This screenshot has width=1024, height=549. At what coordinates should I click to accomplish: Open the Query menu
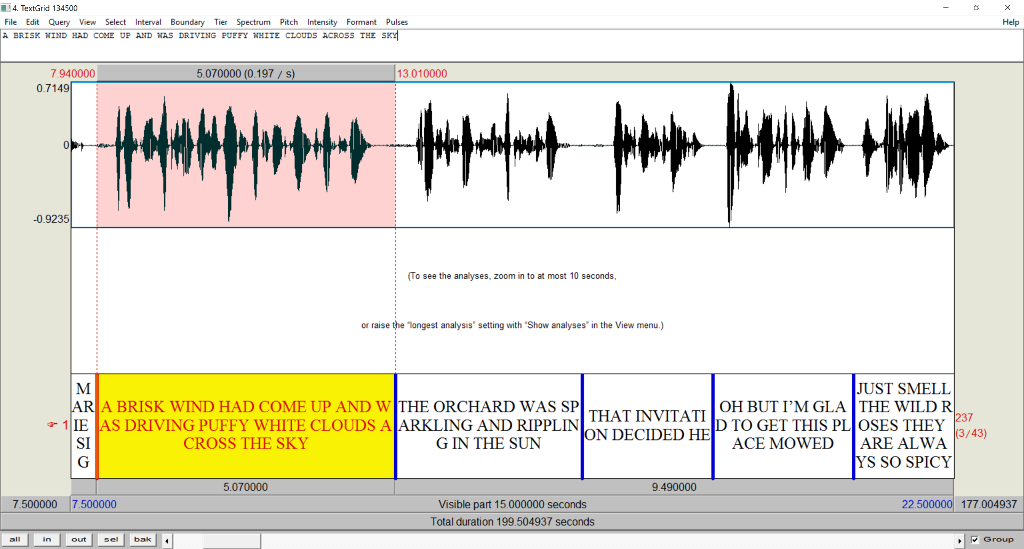coord(59,22)
